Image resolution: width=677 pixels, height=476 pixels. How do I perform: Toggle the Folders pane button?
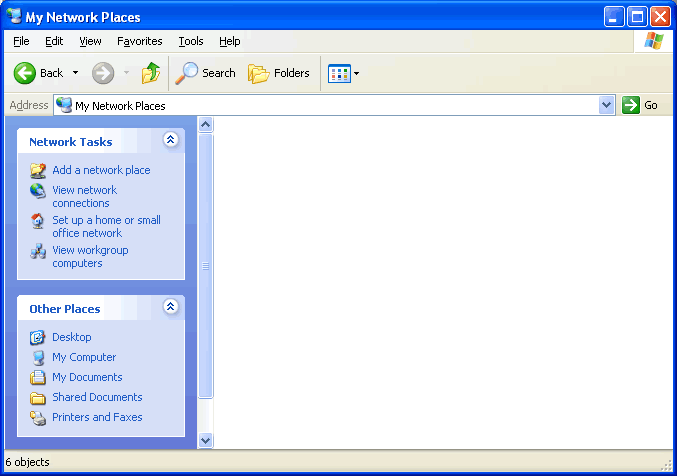279,73
